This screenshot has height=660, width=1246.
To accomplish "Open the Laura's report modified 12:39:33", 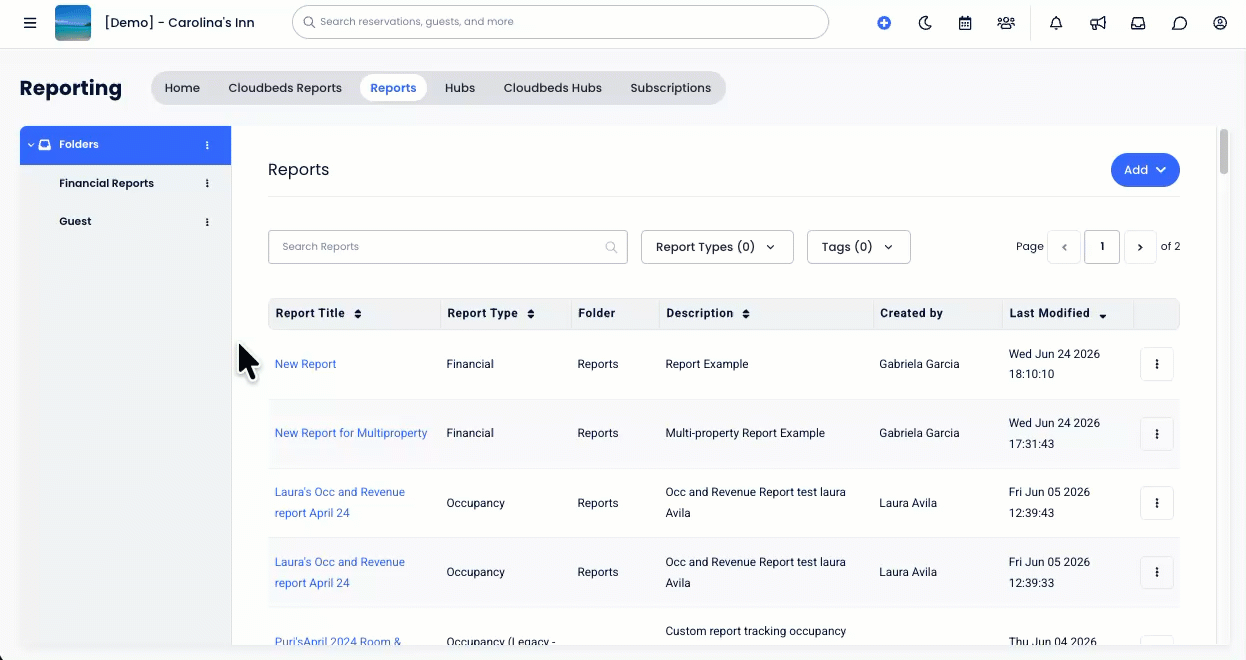I will click(340, 572).
